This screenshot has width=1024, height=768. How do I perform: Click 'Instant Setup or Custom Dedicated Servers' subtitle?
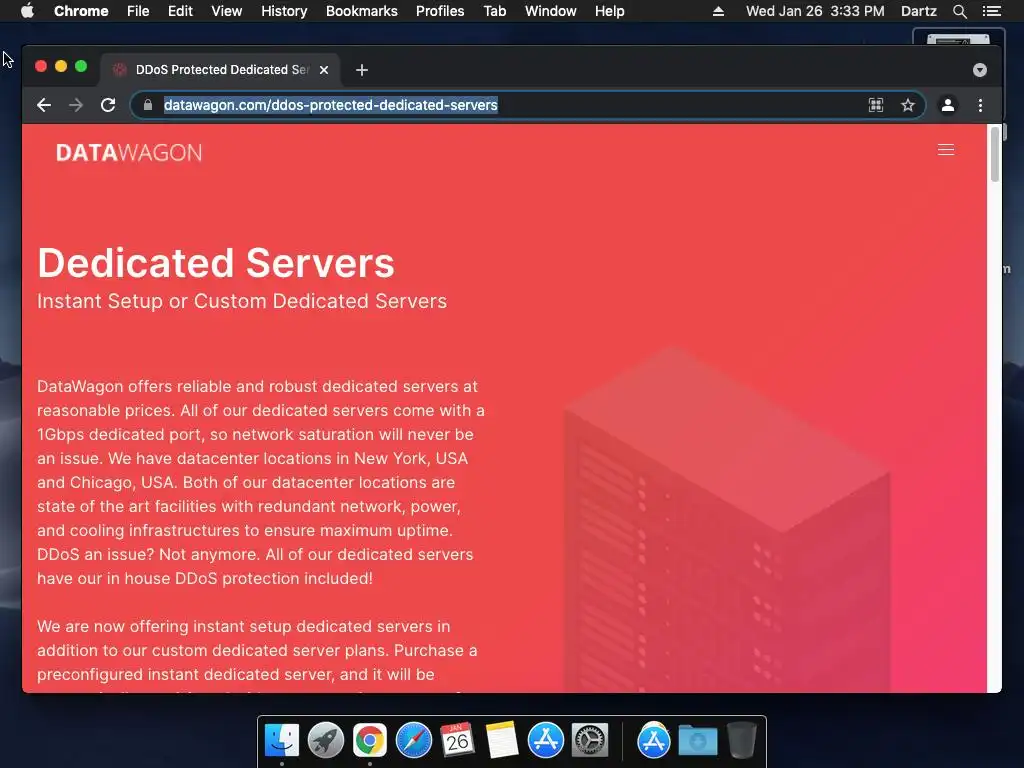pyautogui.click(x=242, y=301)
